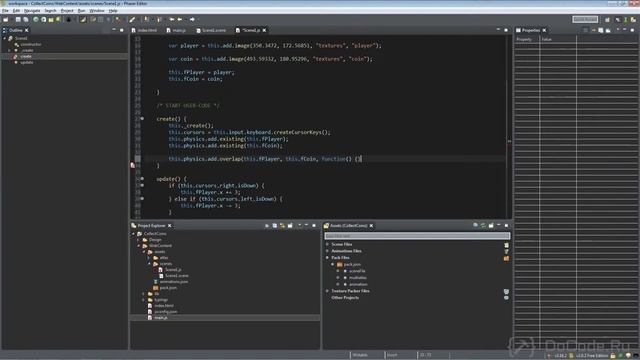Toggle Link with Editor in Project Explorer

[282, 226]
